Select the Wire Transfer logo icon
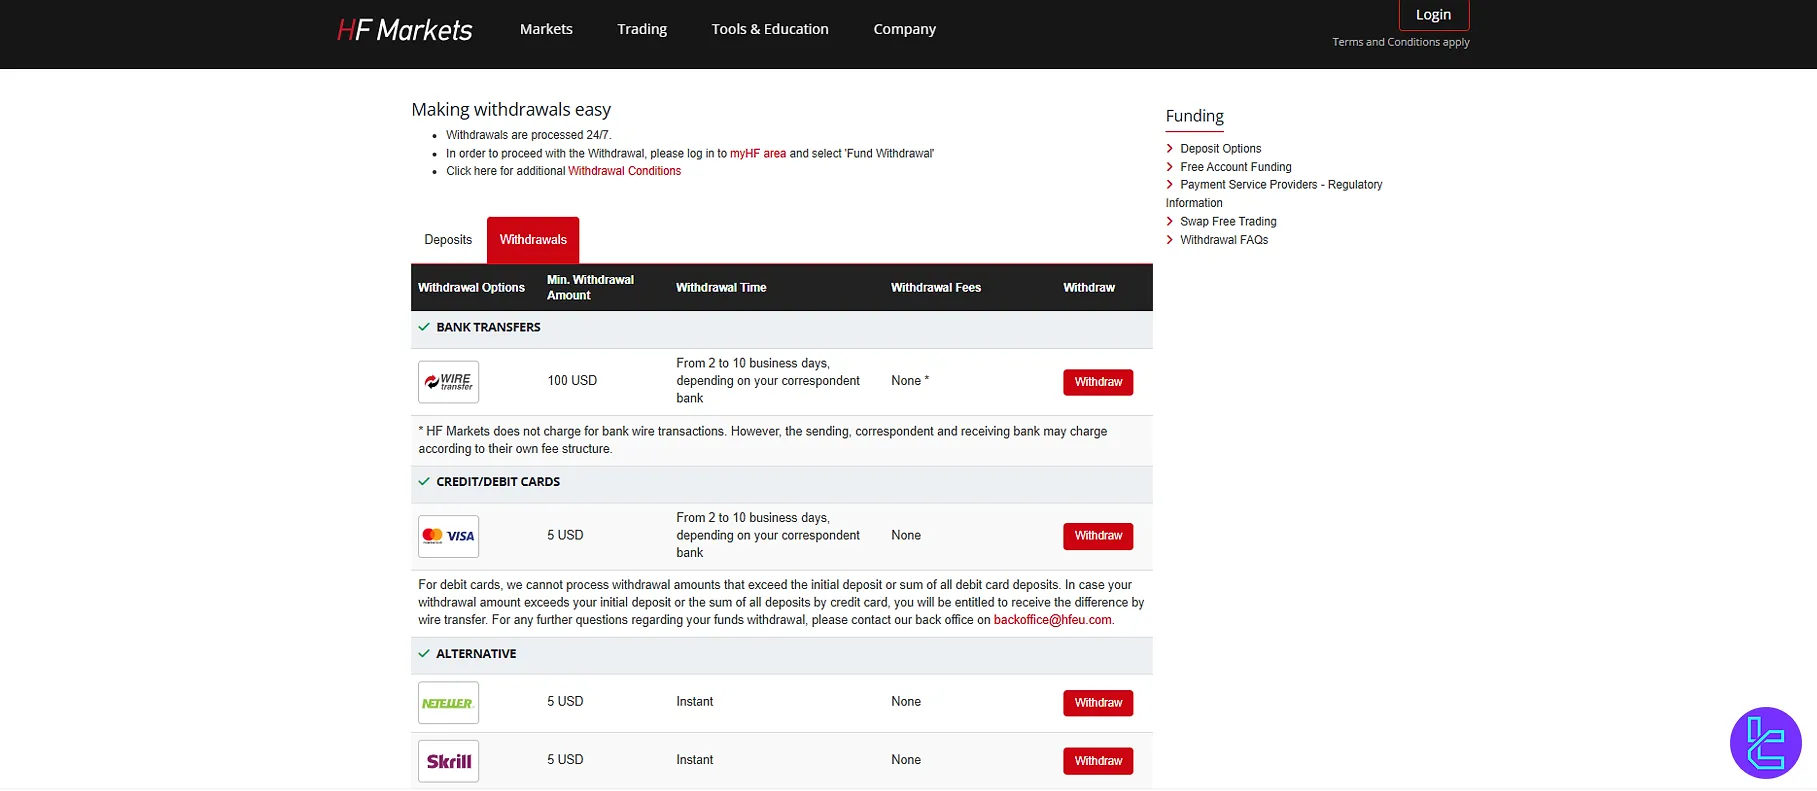 448,382
